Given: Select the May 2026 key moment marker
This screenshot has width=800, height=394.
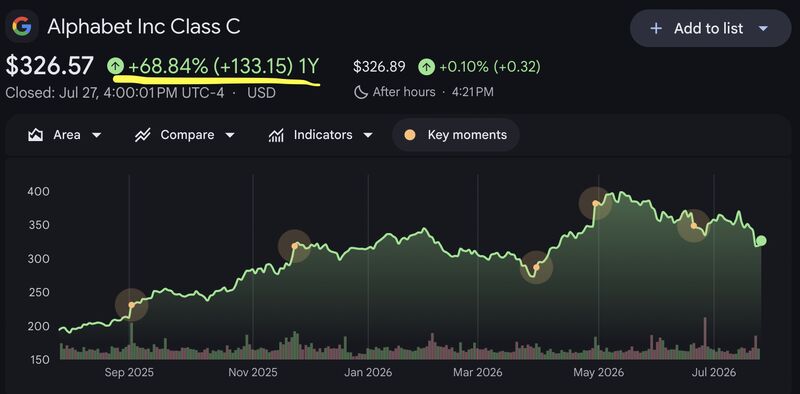Looking at the screenshot, I should (595, 204).
